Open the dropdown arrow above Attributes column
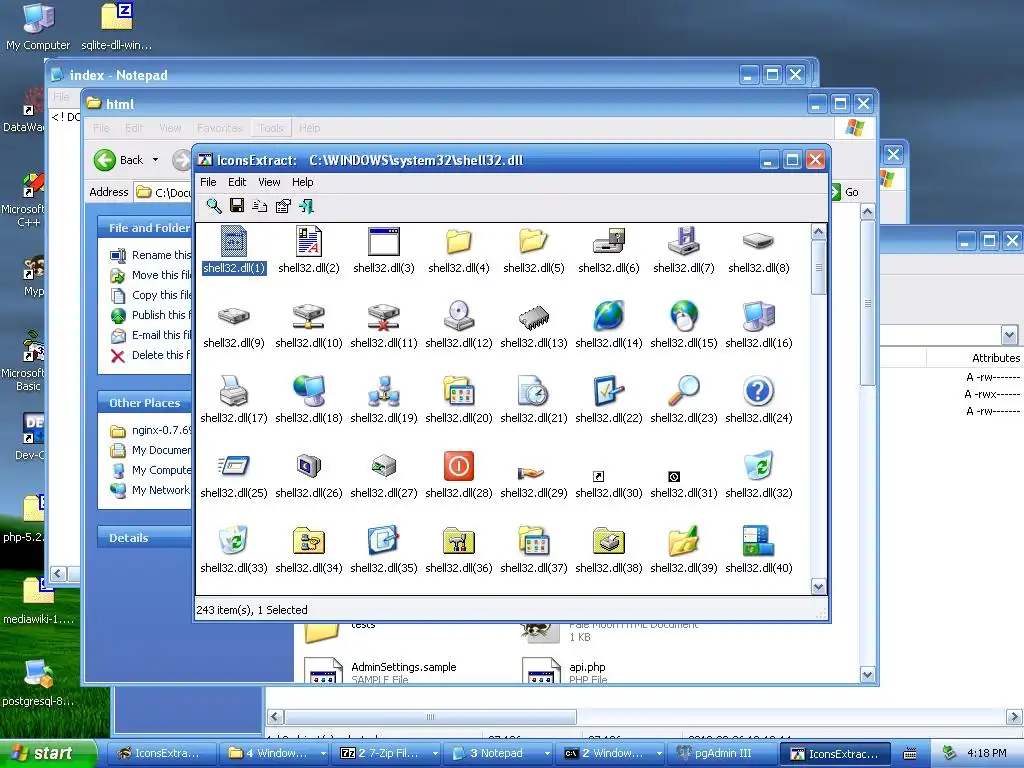 click(1009, 336)
